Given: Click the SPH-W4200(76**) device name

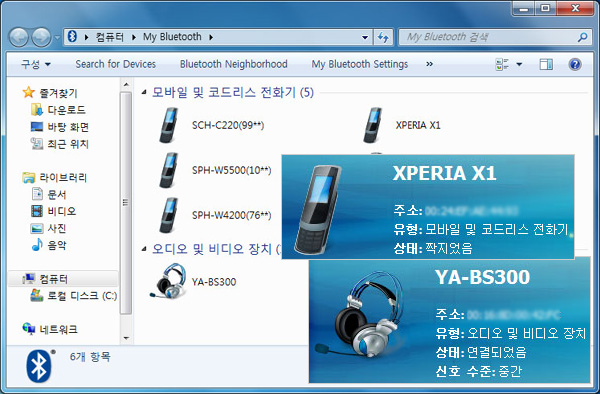Looking at the screenshot, I should click(232, 215).
